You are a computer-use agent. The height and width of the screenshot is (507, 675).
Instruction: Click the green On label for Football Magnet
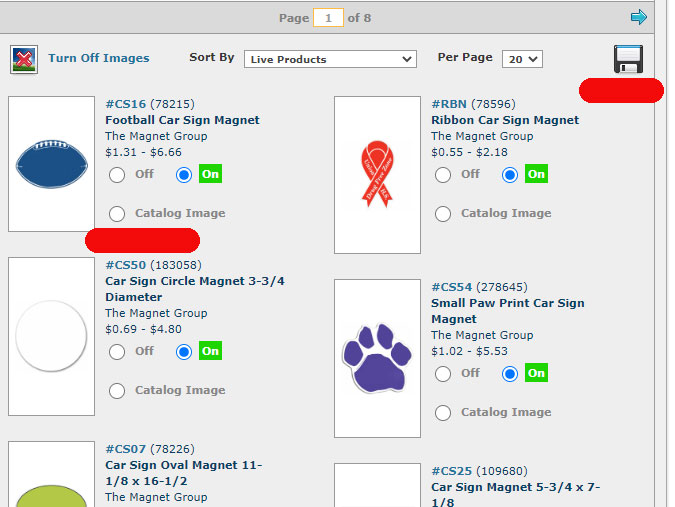click(x=211, y=174)
